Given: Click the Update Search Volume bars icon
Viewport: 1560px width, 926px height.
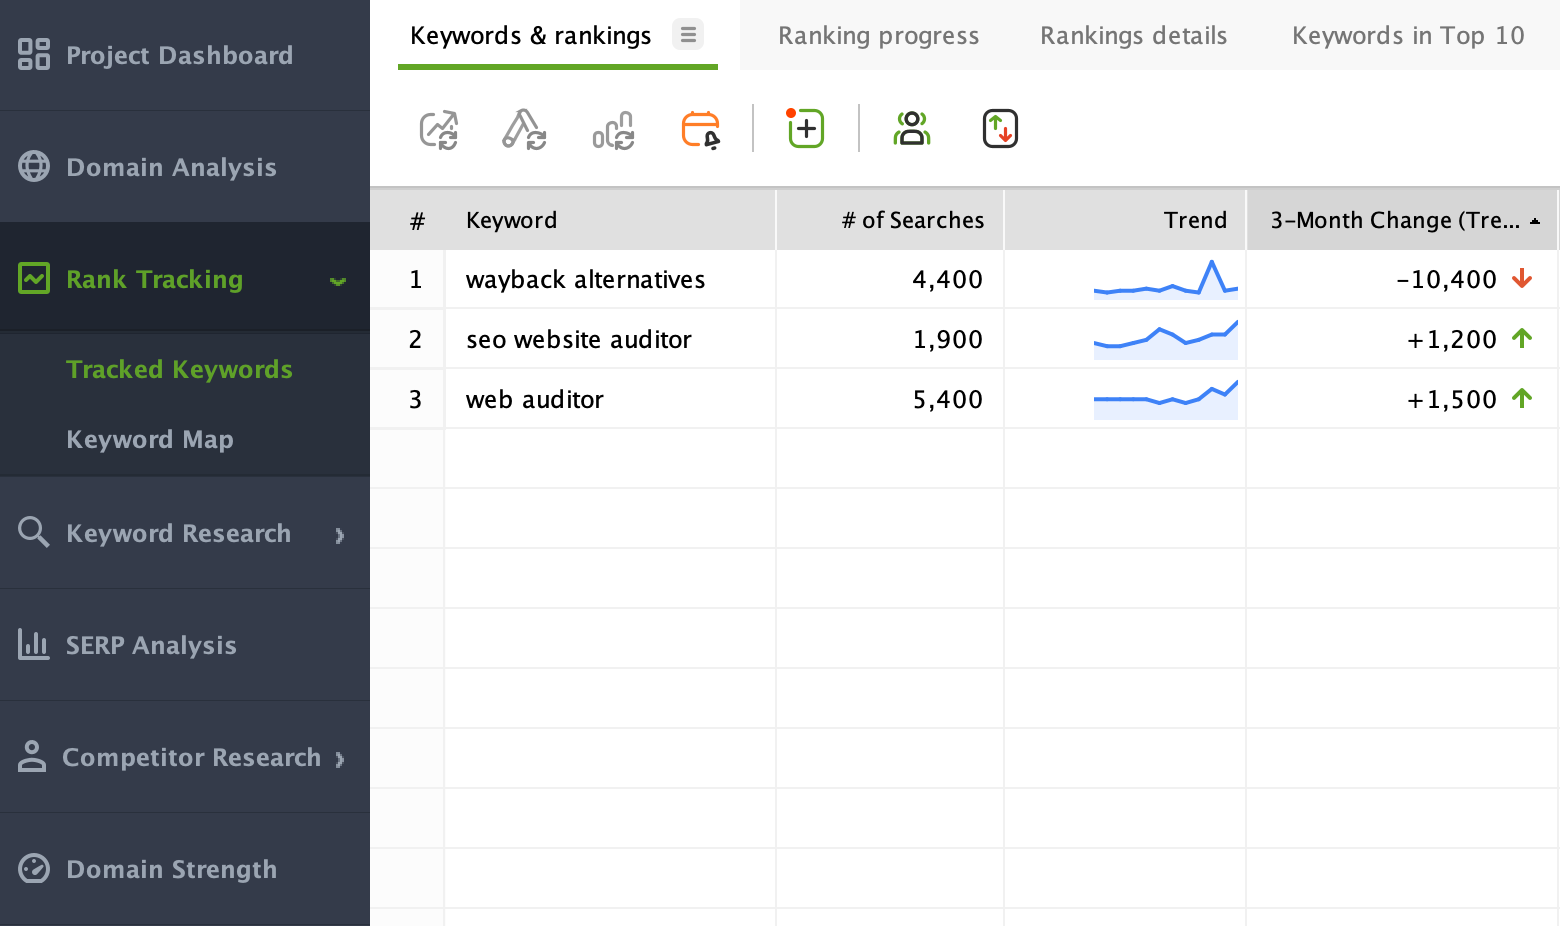Looking at the screenshot, I should click(x=613, y=130).
